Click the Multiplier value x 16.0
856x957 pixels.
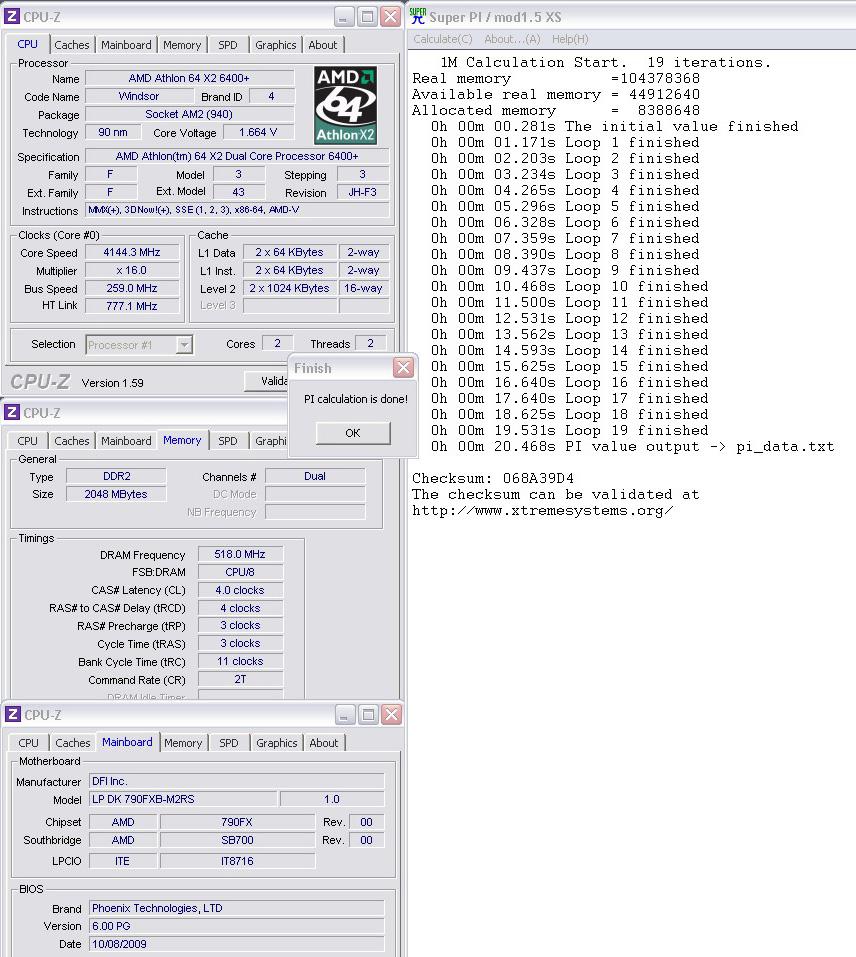click(132, 270)
